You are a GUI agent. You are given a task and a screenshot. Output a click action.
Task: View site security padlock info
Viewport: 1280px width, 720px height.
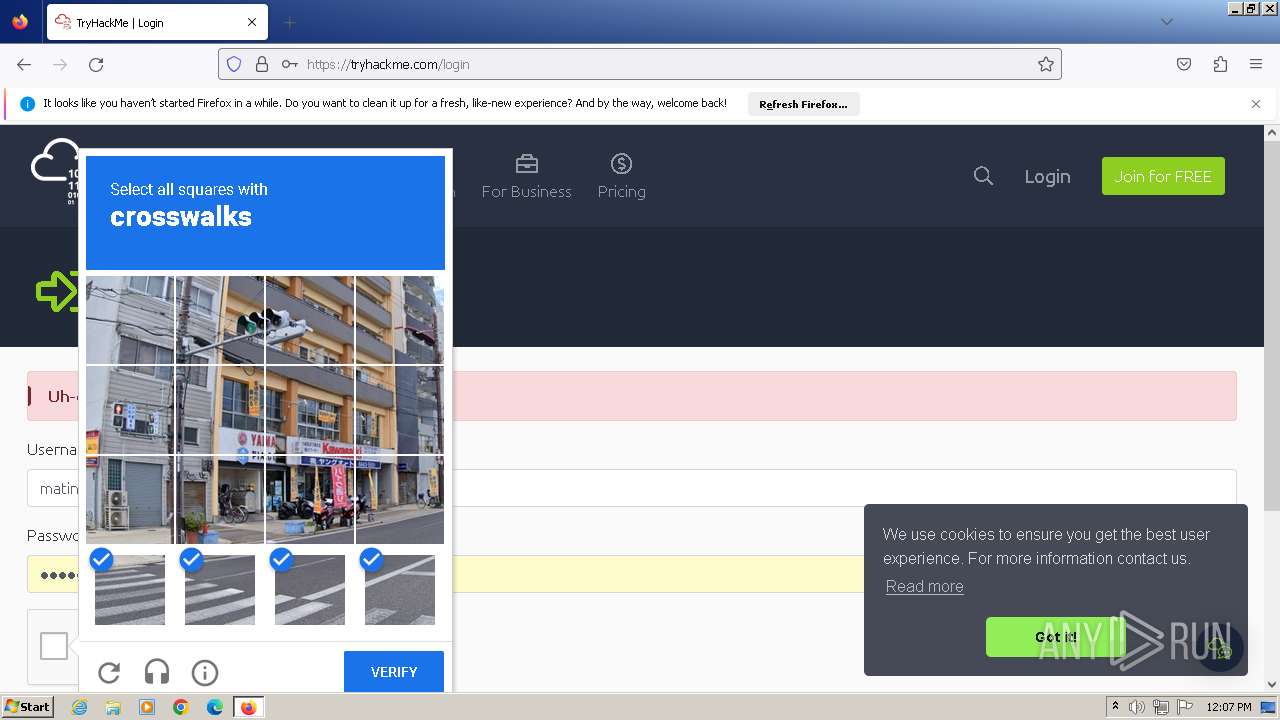[262, 64]
